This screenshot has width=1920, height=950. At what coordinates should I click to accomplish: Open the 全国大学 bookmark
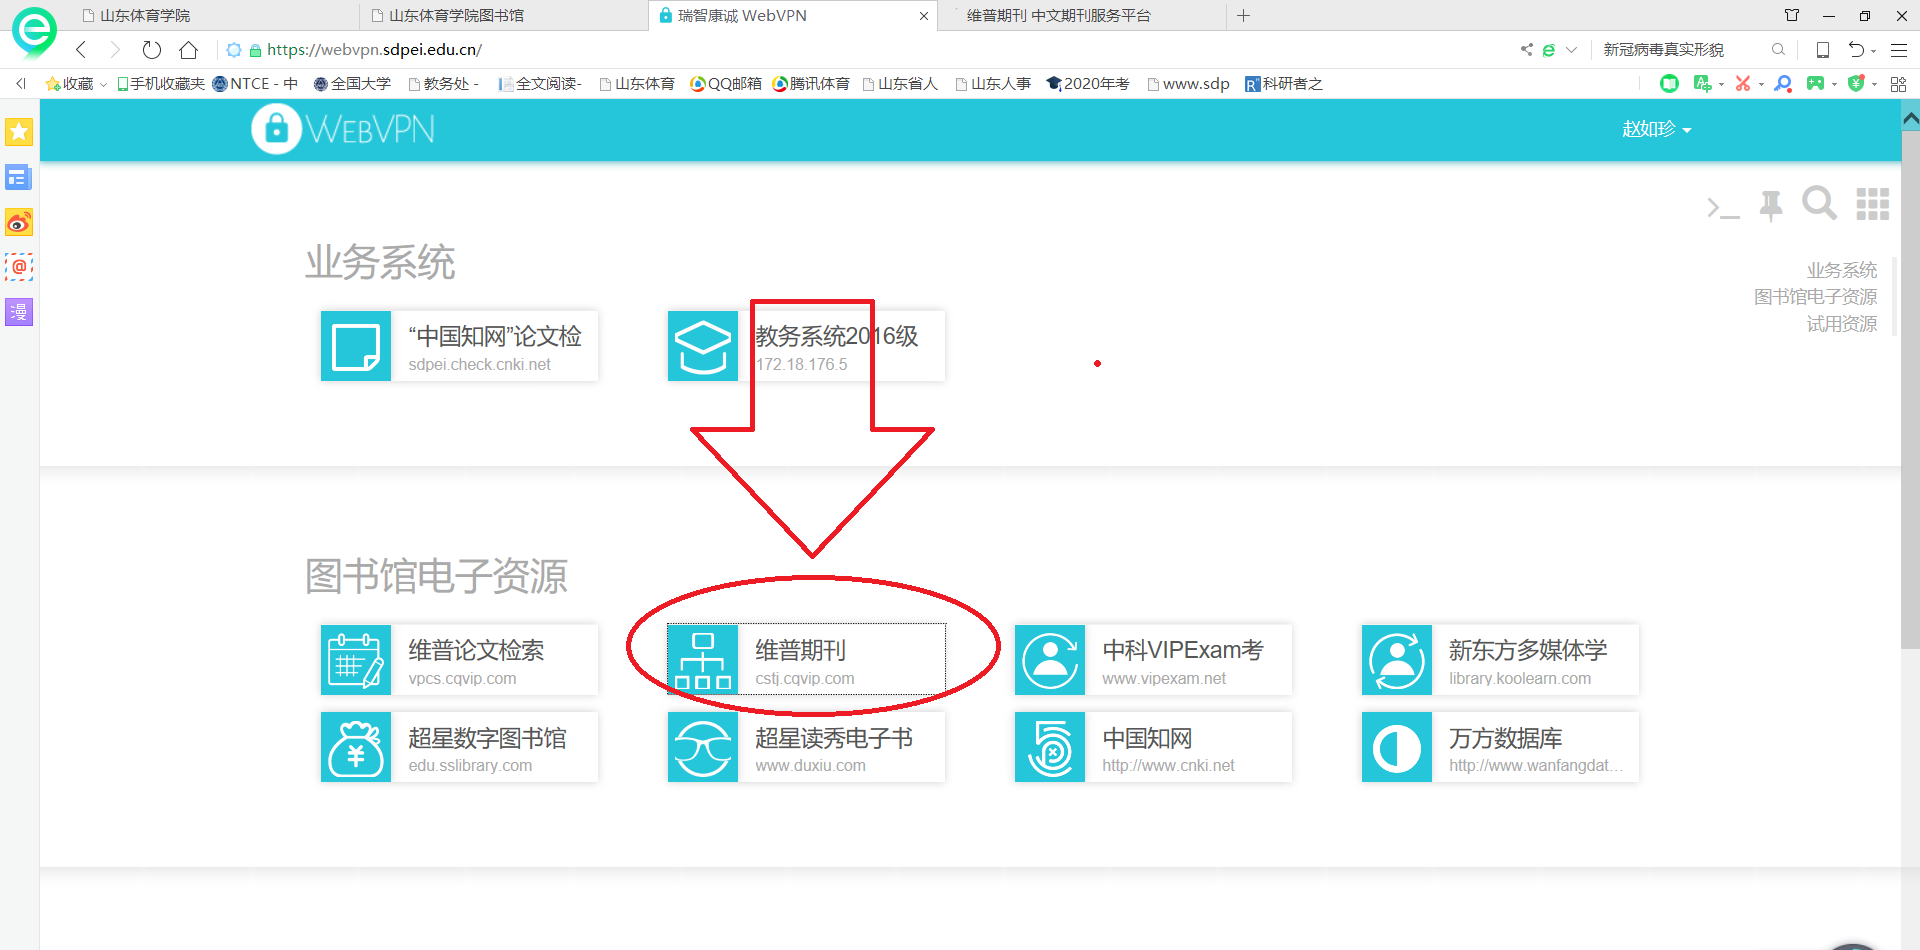pyautogui.click(x=352, y=84)
